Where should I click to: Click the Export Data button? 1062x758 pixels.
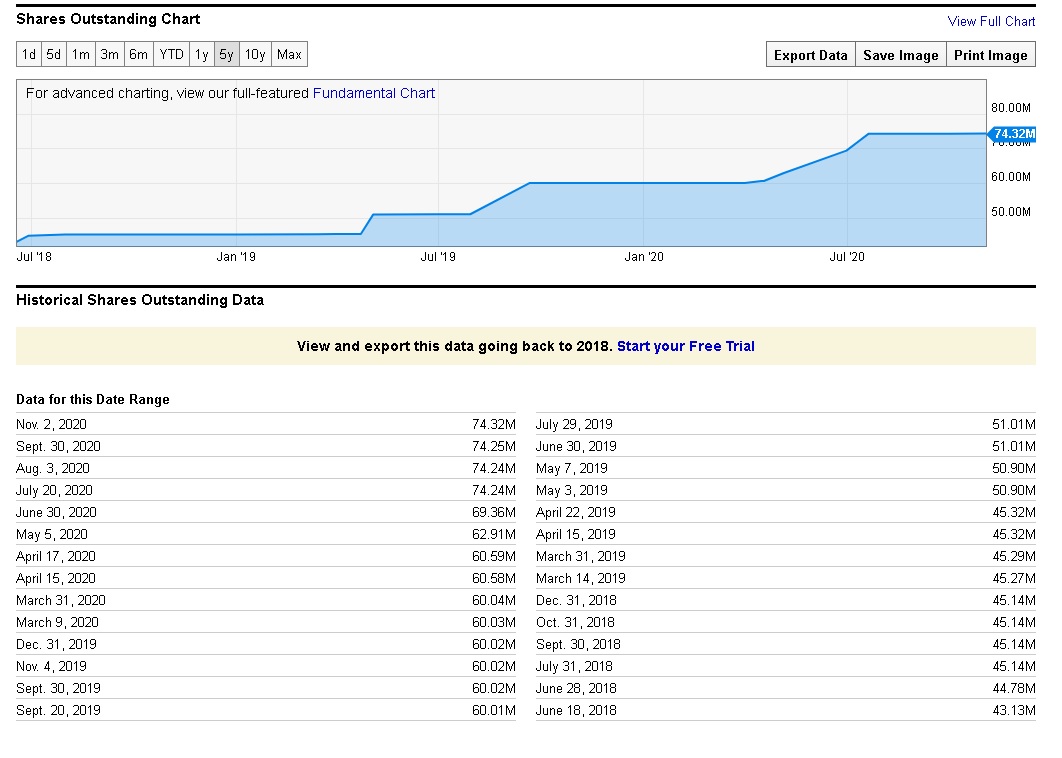[810, 56]
